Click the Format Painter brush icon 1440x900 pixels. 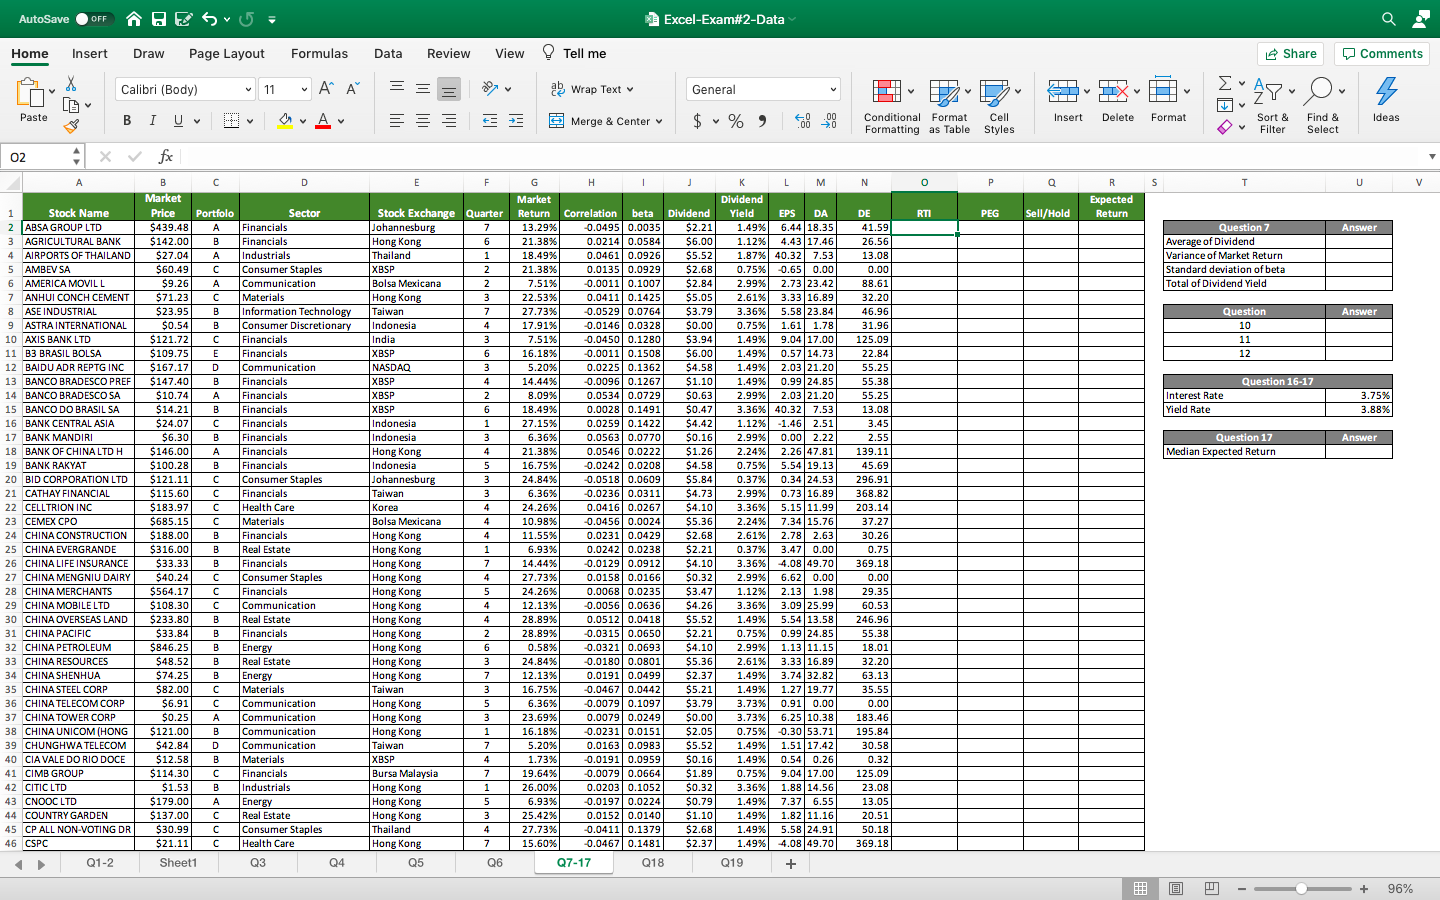[71, 127]
